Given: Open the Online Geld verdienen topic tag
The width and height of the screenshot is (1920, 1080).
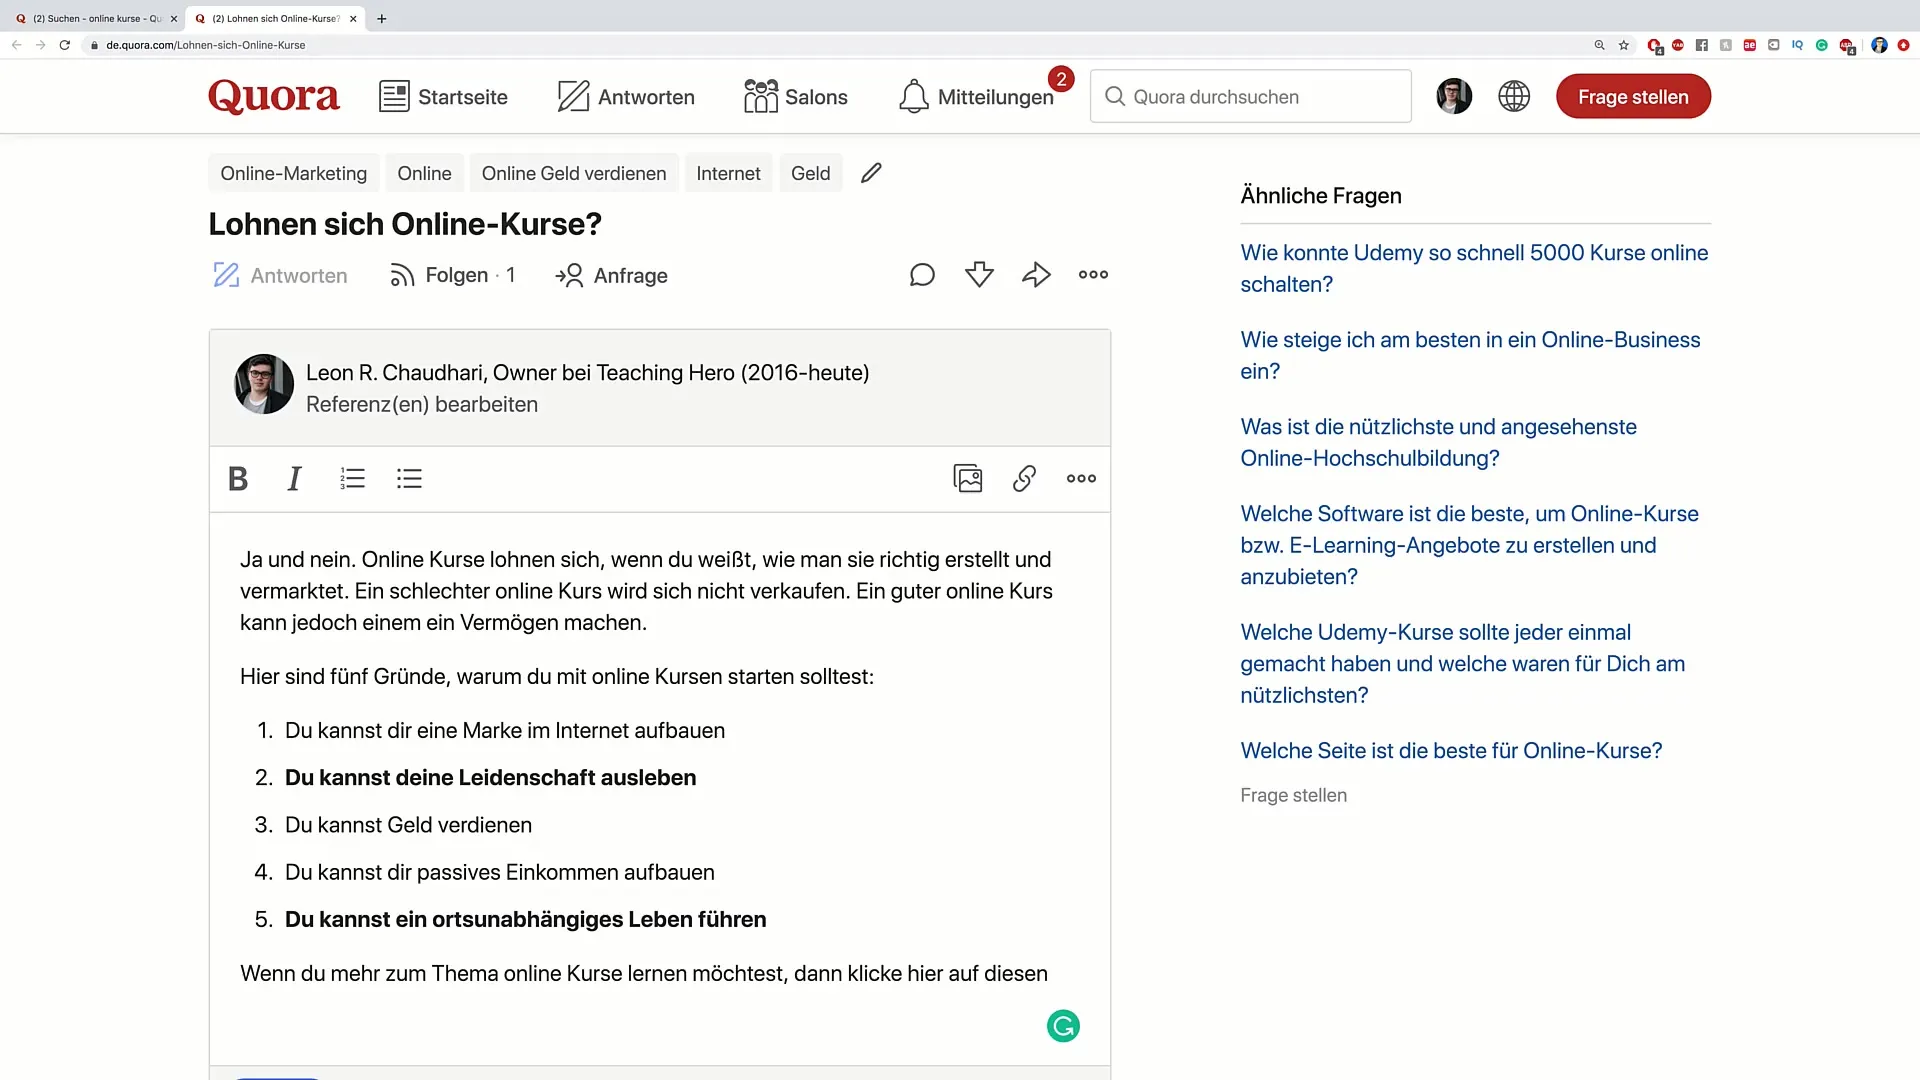Looking at the screenshot, I should 574,173.
